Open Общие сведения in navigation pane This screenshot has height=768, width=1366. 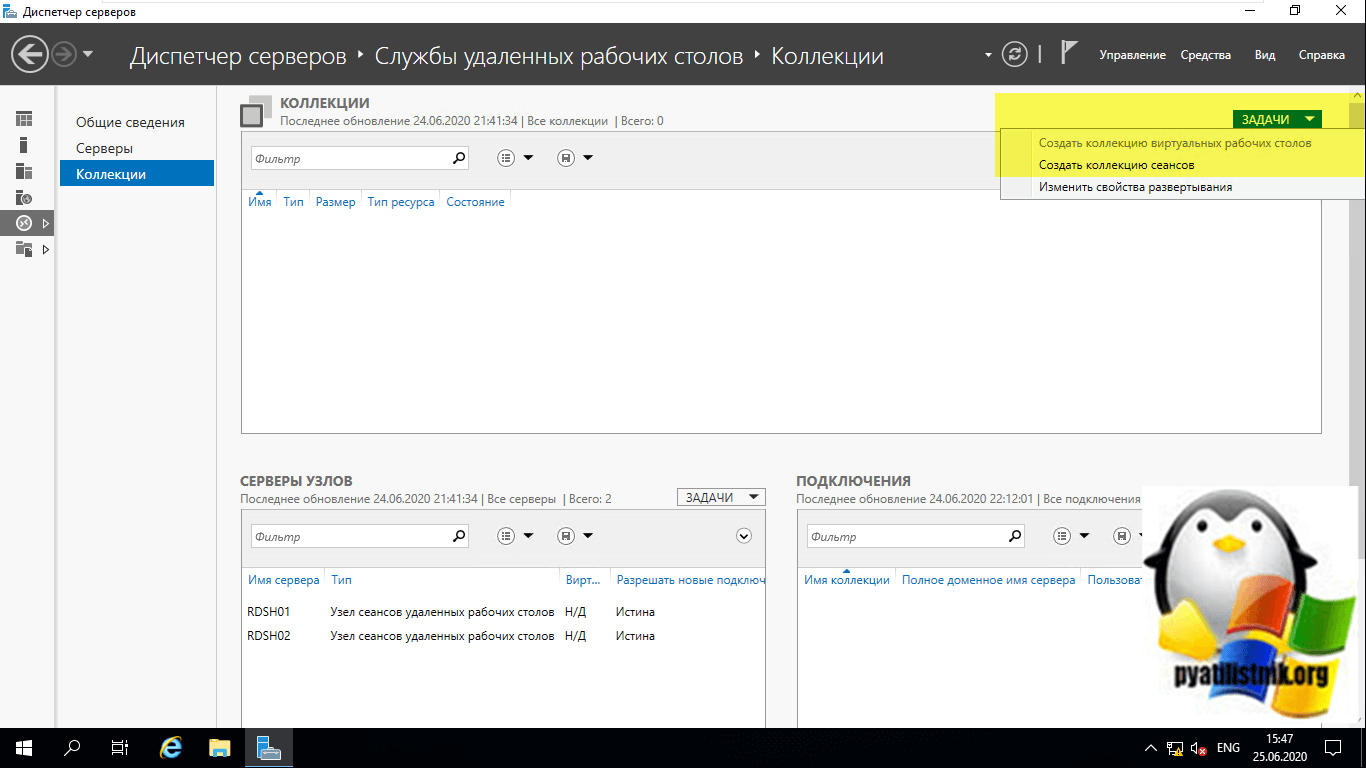130,122
